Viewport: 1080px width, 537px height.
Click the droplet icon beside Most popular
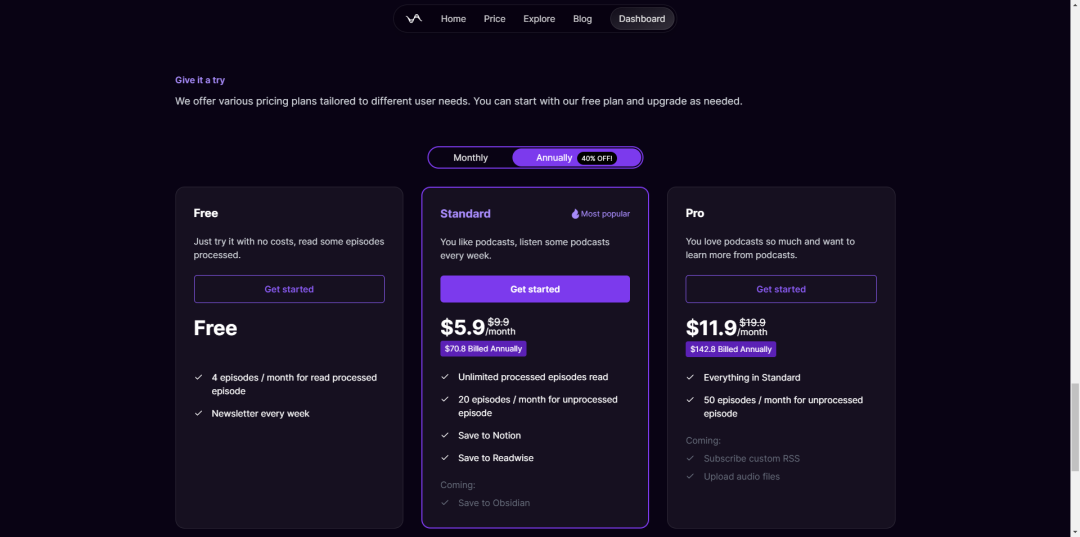click(x=575, y=214)
